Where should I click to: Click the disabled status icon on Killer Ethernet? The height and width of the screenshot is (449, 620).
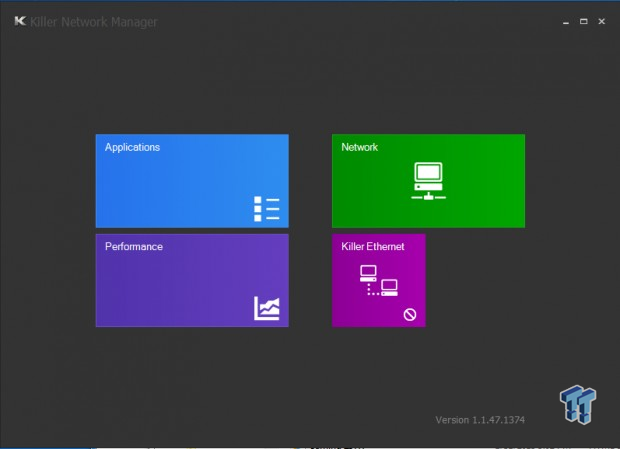point(410,315)
